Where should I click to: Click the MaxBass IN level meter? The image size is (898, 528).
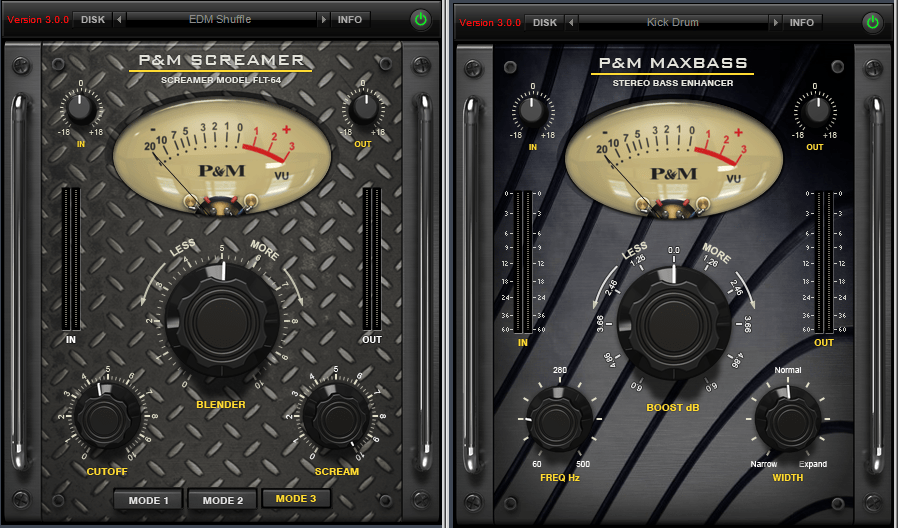(x=523, y=262)
